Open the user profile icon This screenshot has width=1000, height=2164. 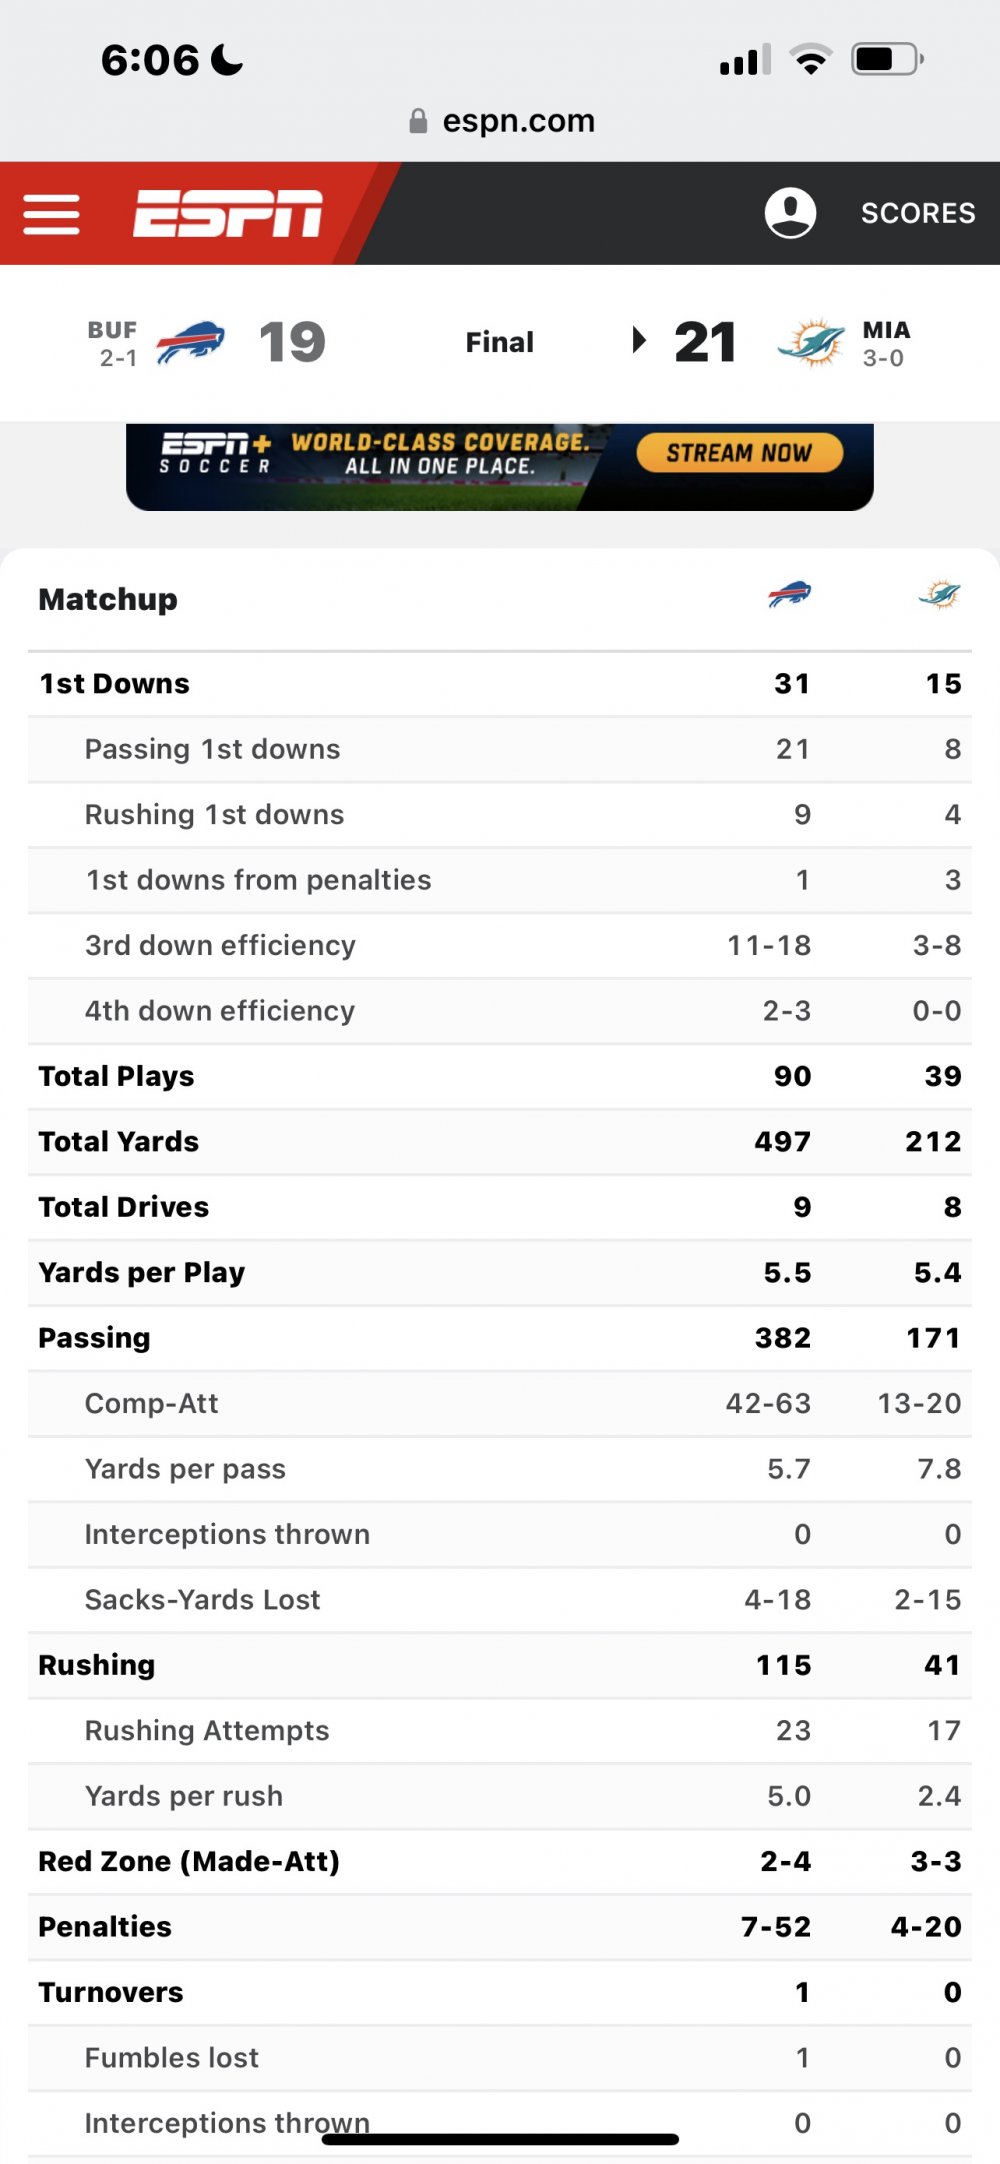[790, 213]
